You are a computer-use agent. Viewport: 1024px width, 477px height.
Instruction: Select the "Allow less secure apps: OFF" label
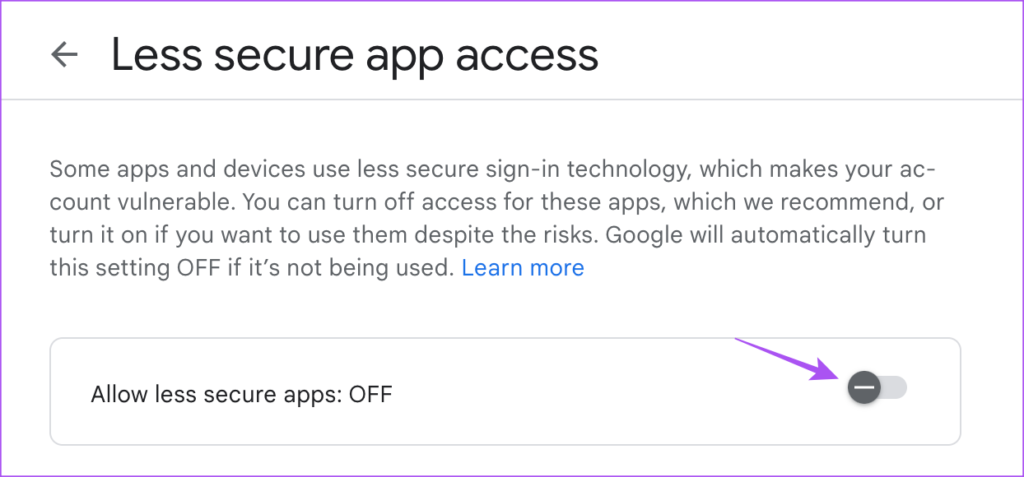[241, 394]
